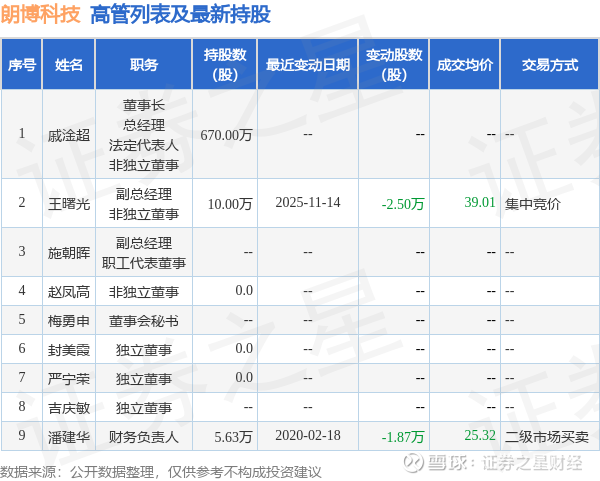Select the 变动股数(股) column header

point(394,64)
